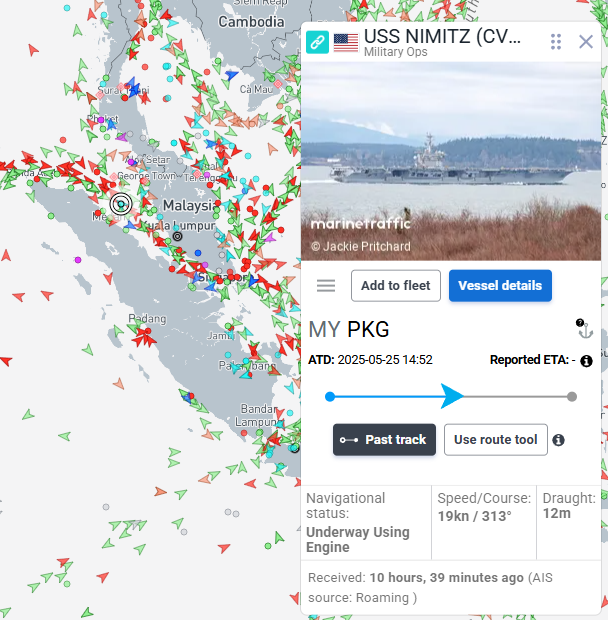608x620 pixels.
Task: Click Underway Using Engine navigational status
Action: [x=358, y=540]
